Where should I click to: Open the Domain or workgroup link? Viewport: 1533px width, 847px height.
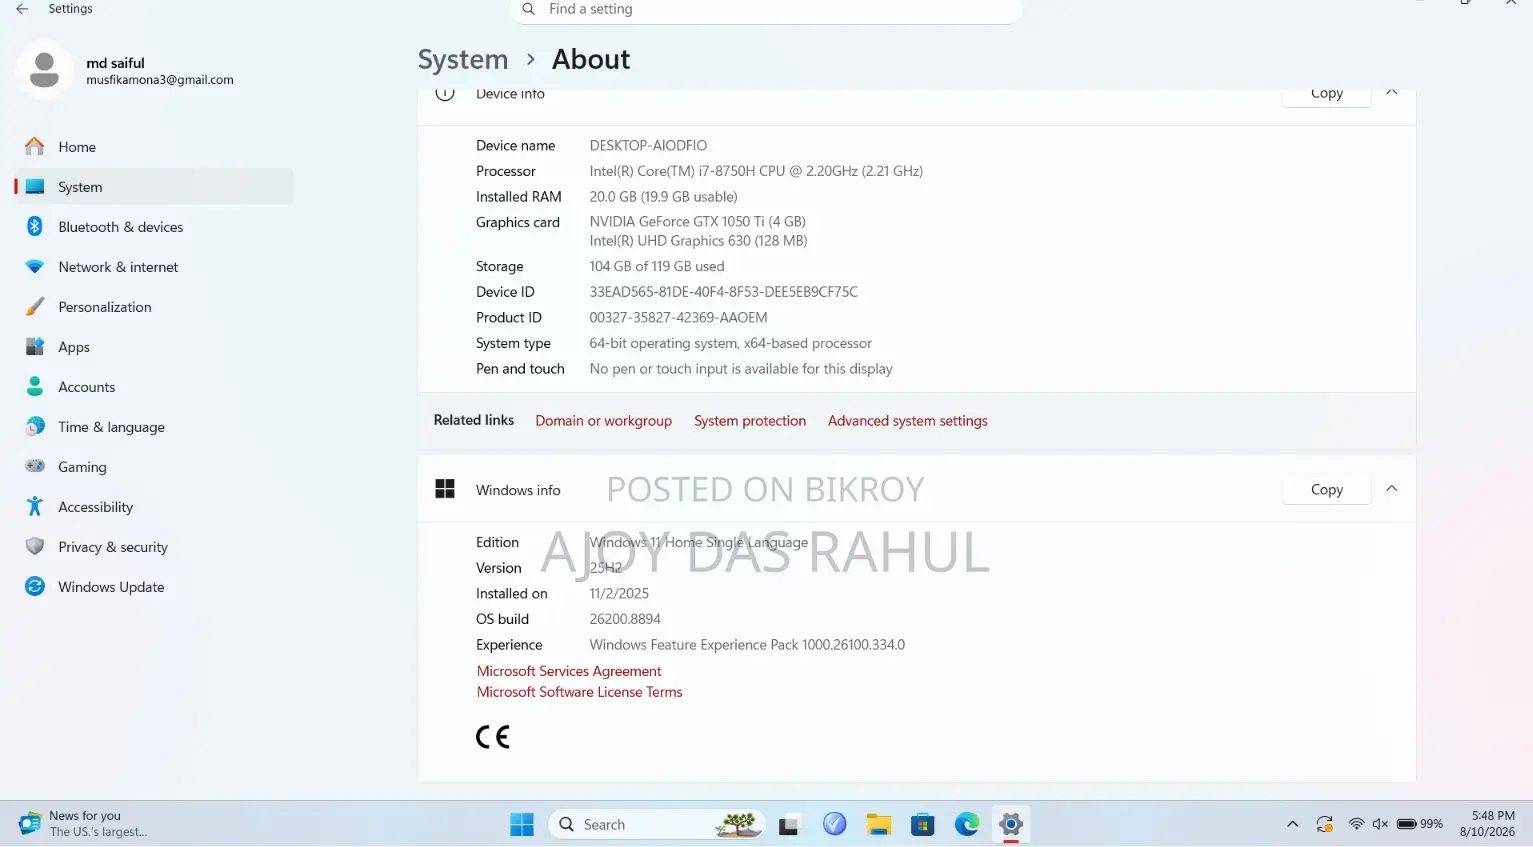click(x=603, y=421)
